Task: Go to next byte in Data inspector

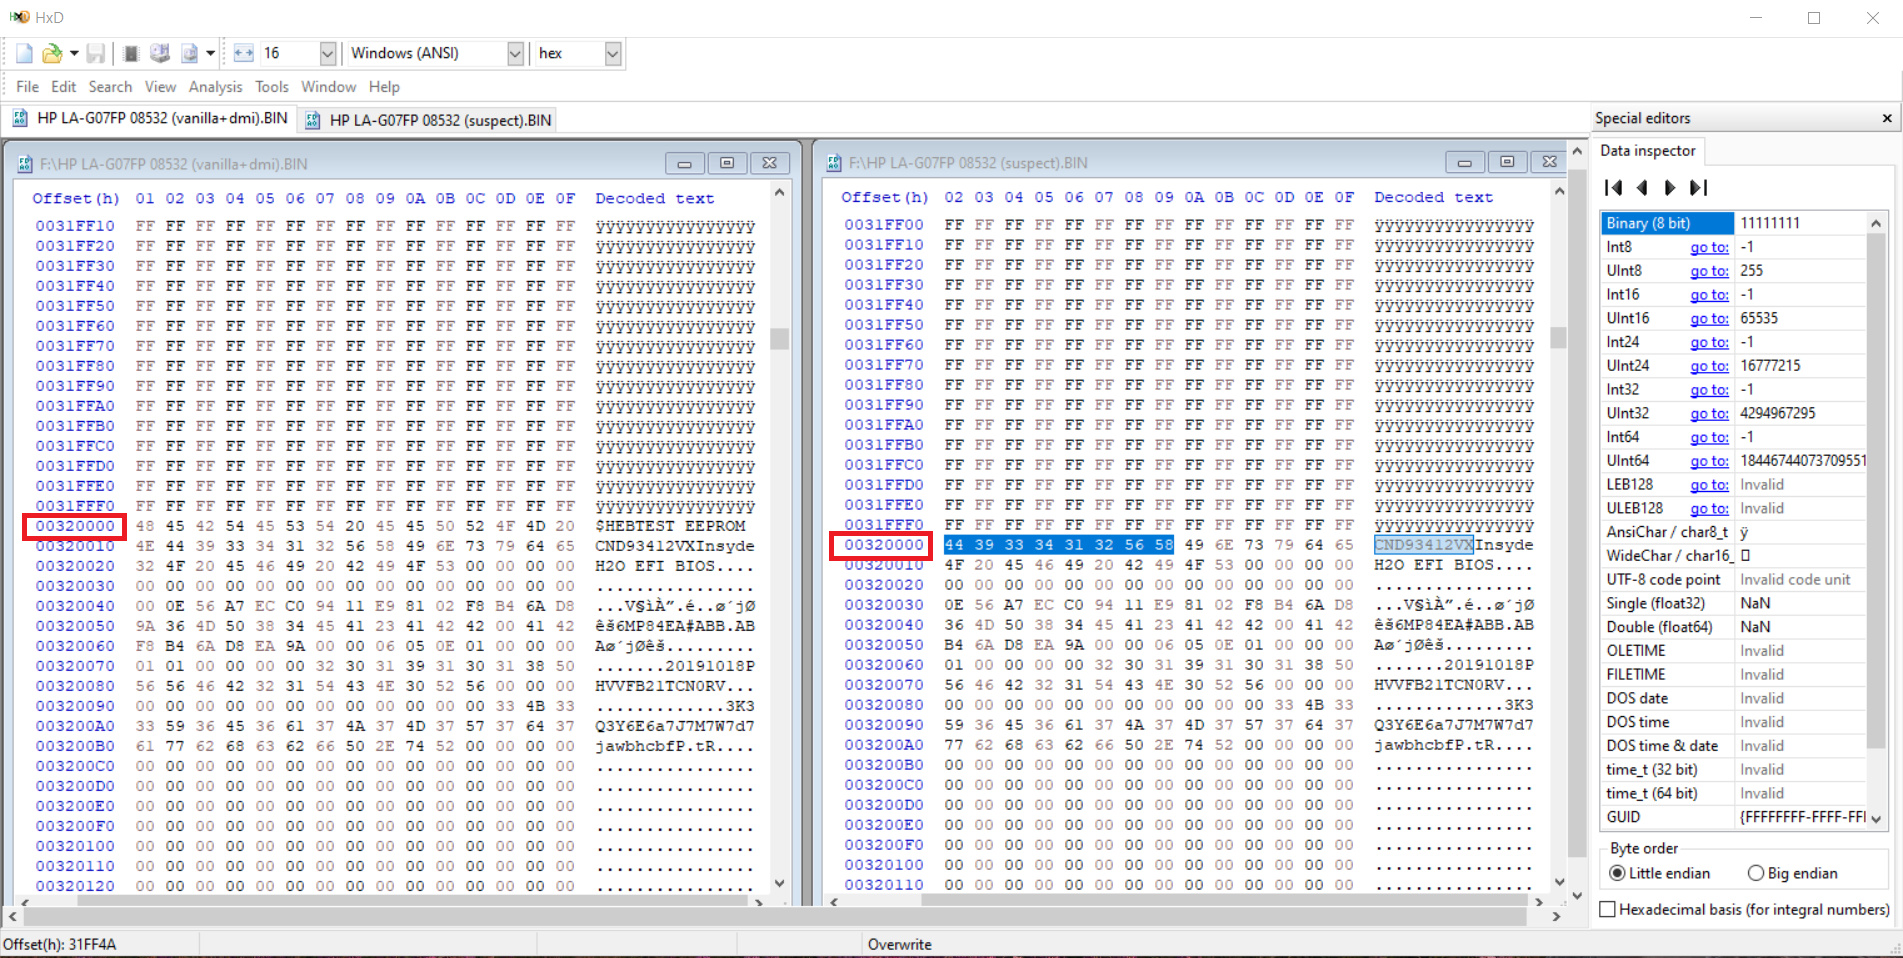Action: pyautogui.click(x=1670, y=188)
